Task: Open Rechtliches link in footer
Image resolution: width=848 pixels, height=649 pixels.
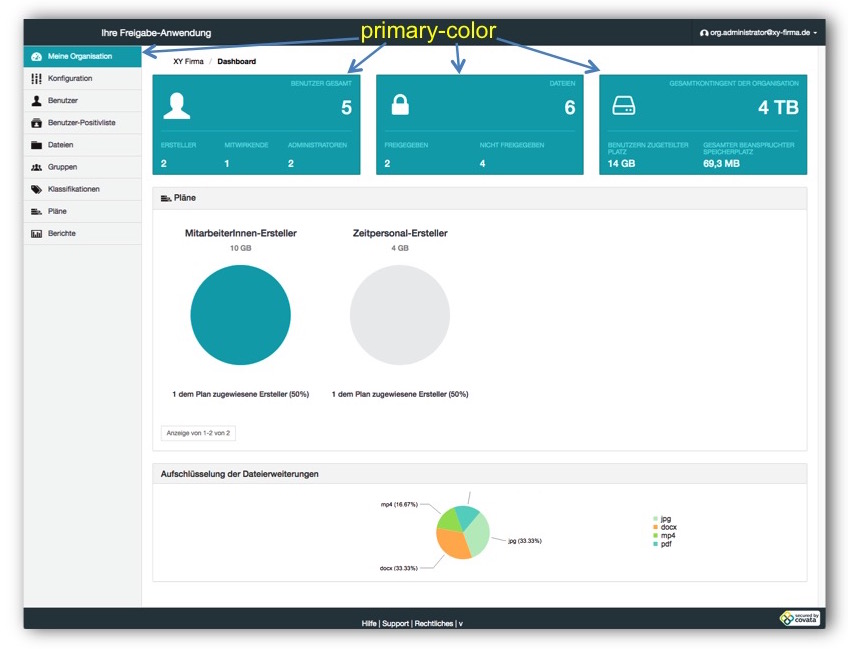Action: 434,624
